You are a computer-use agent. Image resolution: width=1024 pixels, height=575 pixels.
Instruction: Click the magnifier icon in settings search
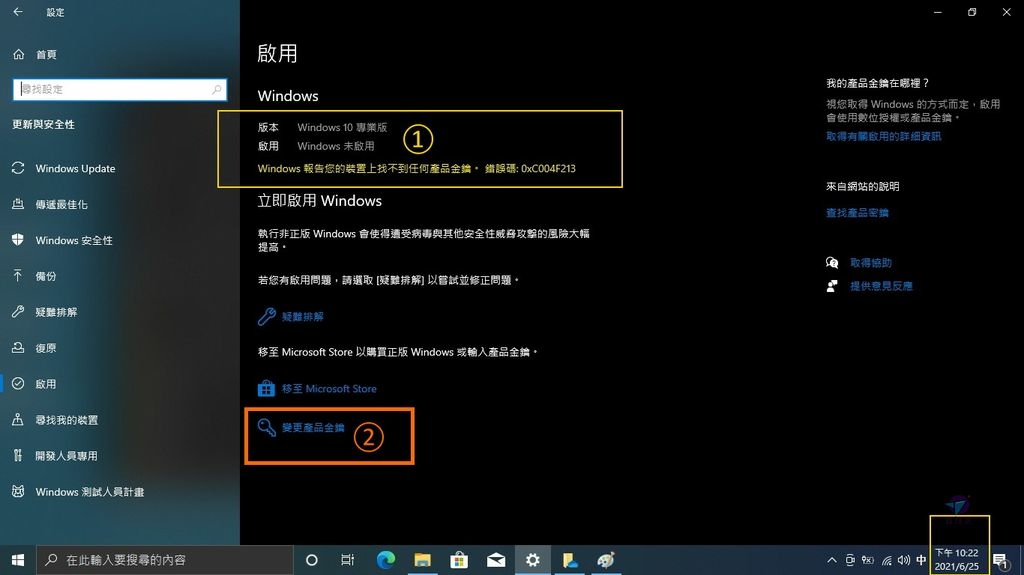click(217, 90)
